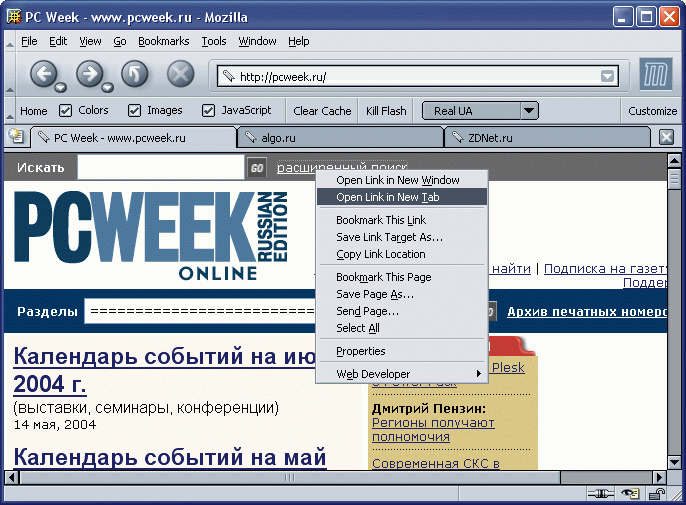This screenshot has width=686, height=505.
Task: Open the Real UA dropdown arrow
Action: point(529,111)
